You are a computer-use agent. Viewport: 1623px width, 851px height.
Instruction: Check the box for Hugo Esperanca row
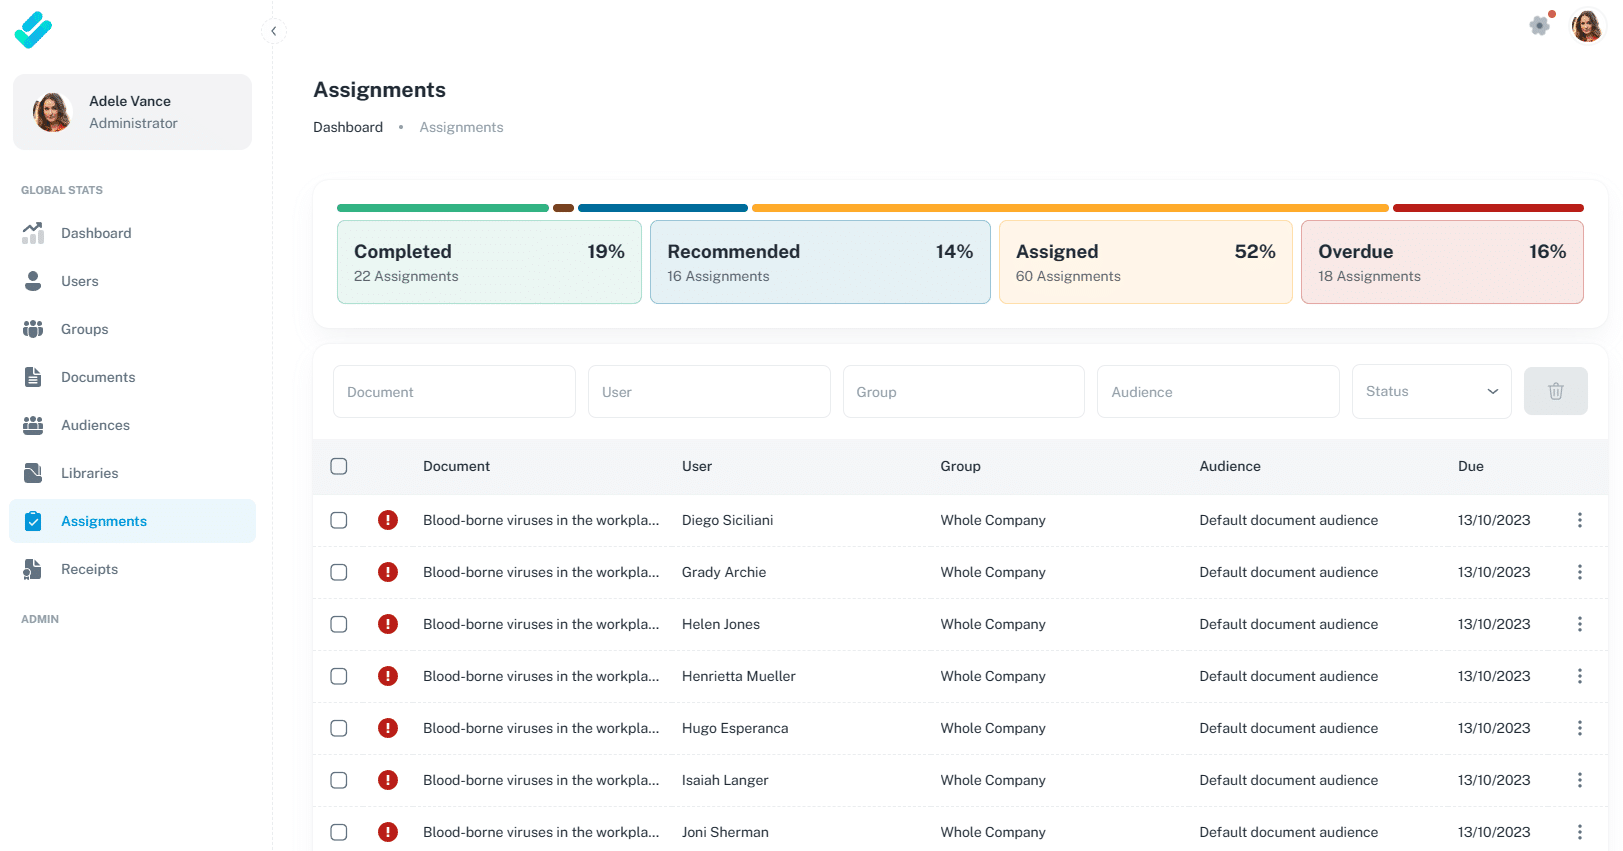[339, 728]
